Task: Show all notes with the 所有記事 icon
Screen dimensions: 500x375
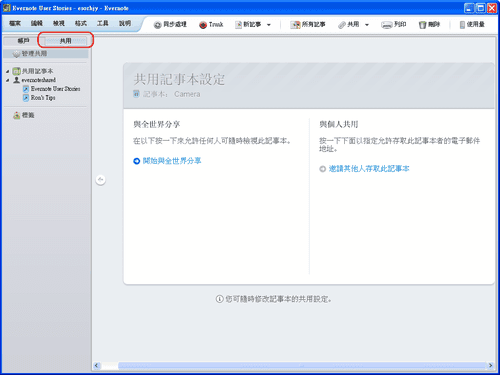Action: pyautogui.click(x=295, y=25)
